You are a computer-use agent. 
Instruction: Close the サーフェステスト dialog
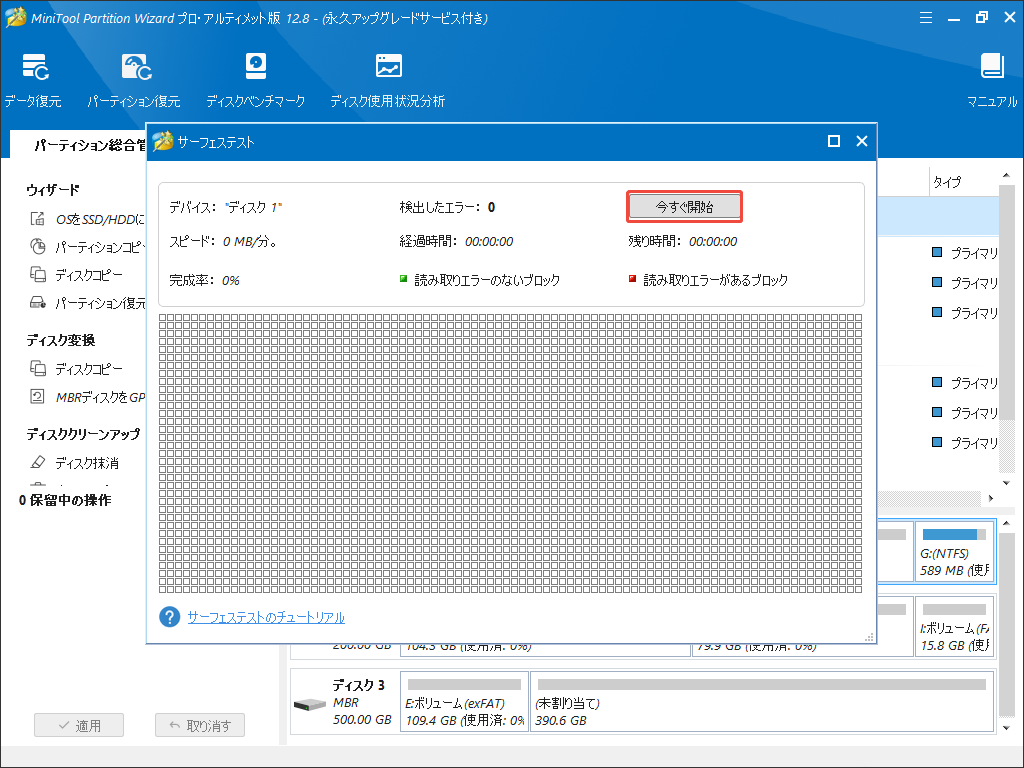[x=861, y=141]
